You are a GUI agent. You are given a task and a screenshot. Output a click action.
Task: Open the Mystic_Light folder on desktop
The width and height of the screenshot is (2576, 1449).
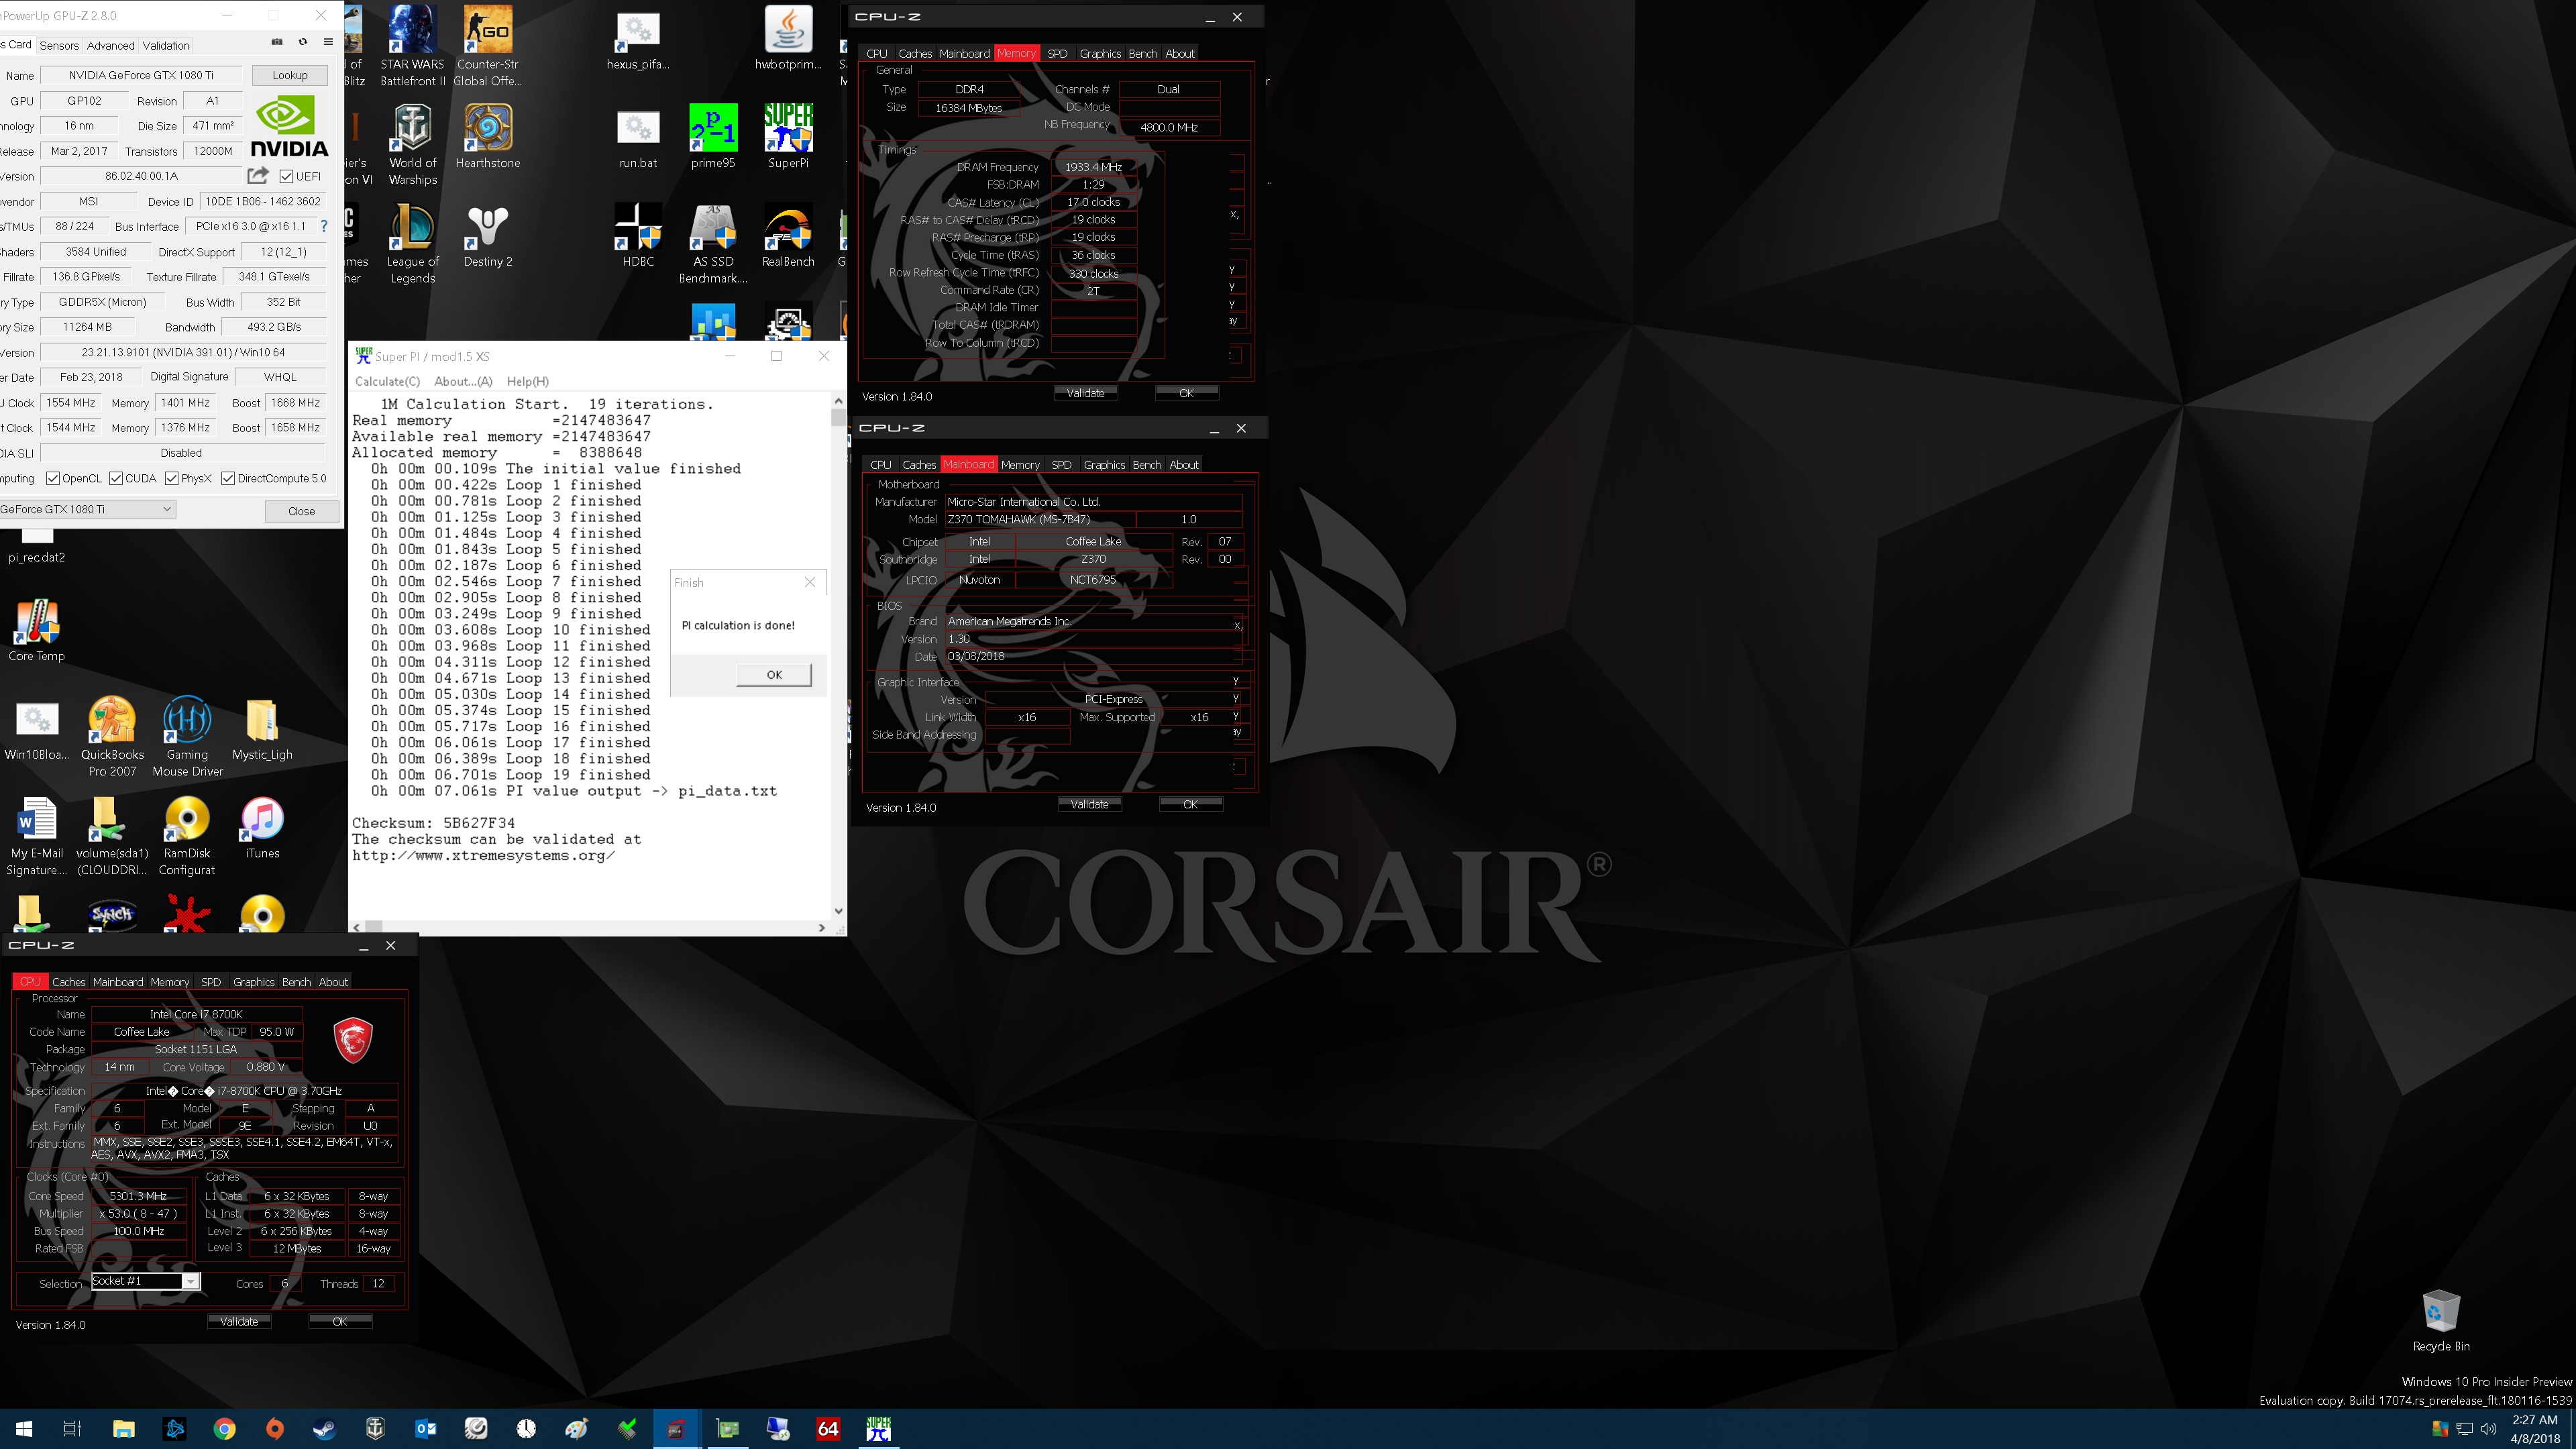(x=262, y=729)
